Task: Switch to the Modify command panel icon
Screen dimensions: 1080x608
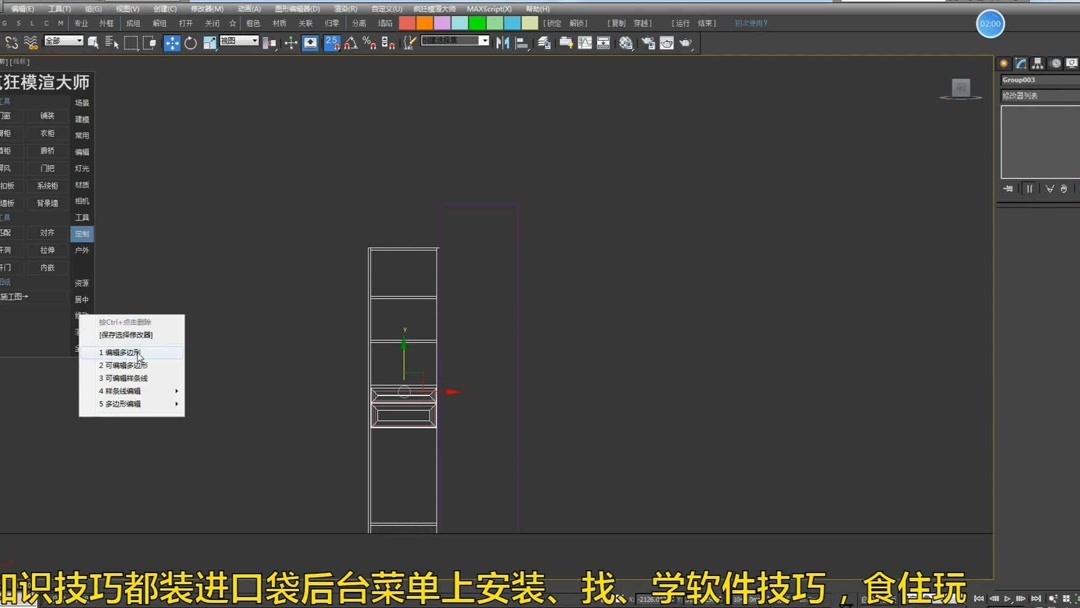Action: click(1020, 63)
